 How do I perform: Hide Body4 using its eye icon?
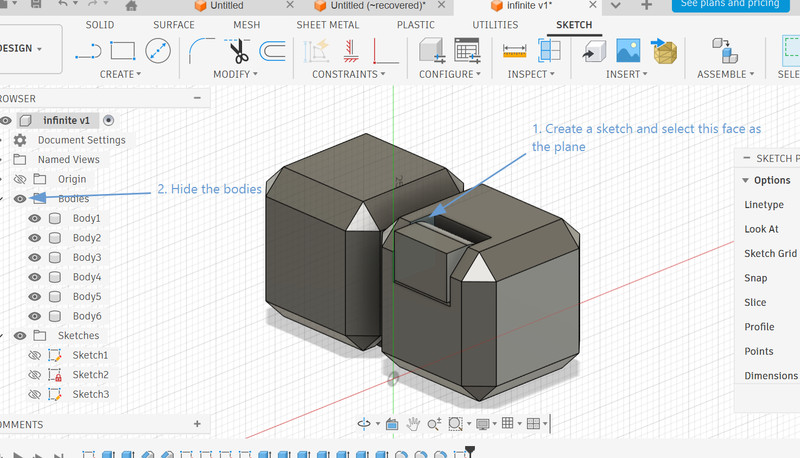34,277
